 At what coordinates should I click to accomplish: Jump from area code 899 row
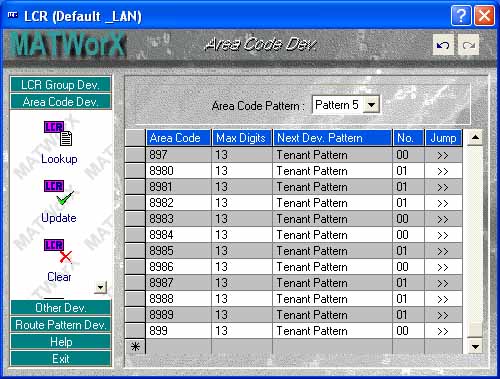(443, 331)
